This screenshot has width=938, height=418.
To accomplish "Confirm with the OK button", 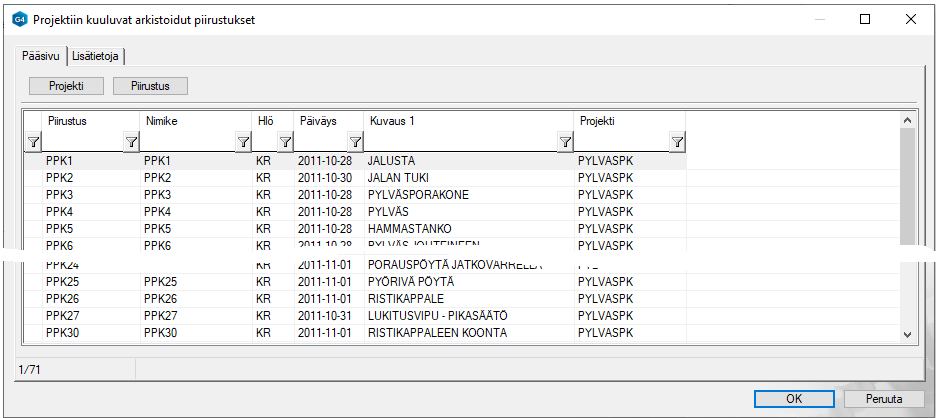I will (794, 399).
